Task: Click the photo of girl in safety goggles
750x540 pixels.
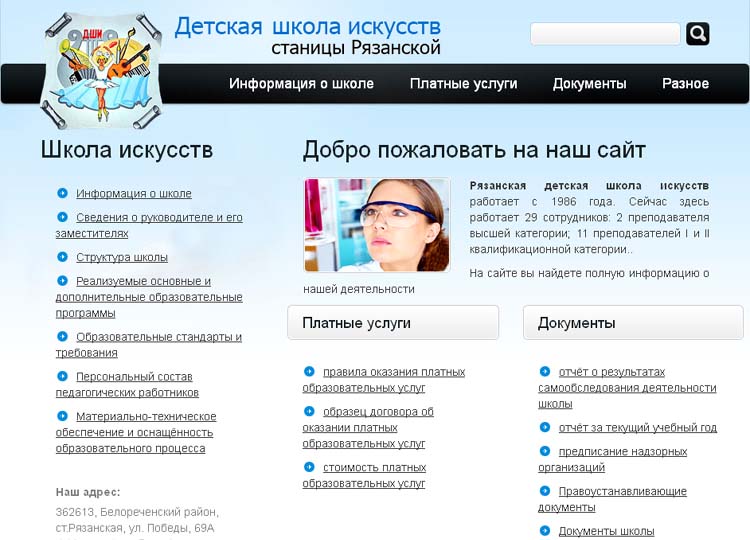Action: (377, 225)
